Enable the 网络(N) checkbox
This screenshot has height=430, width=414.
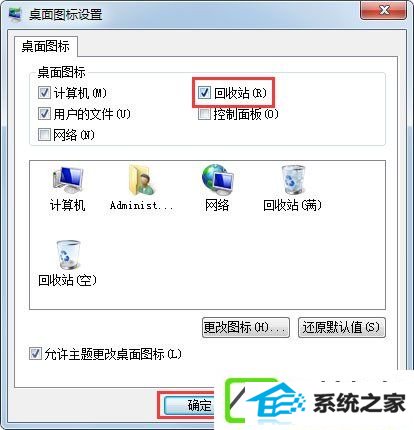coord(44,135)
